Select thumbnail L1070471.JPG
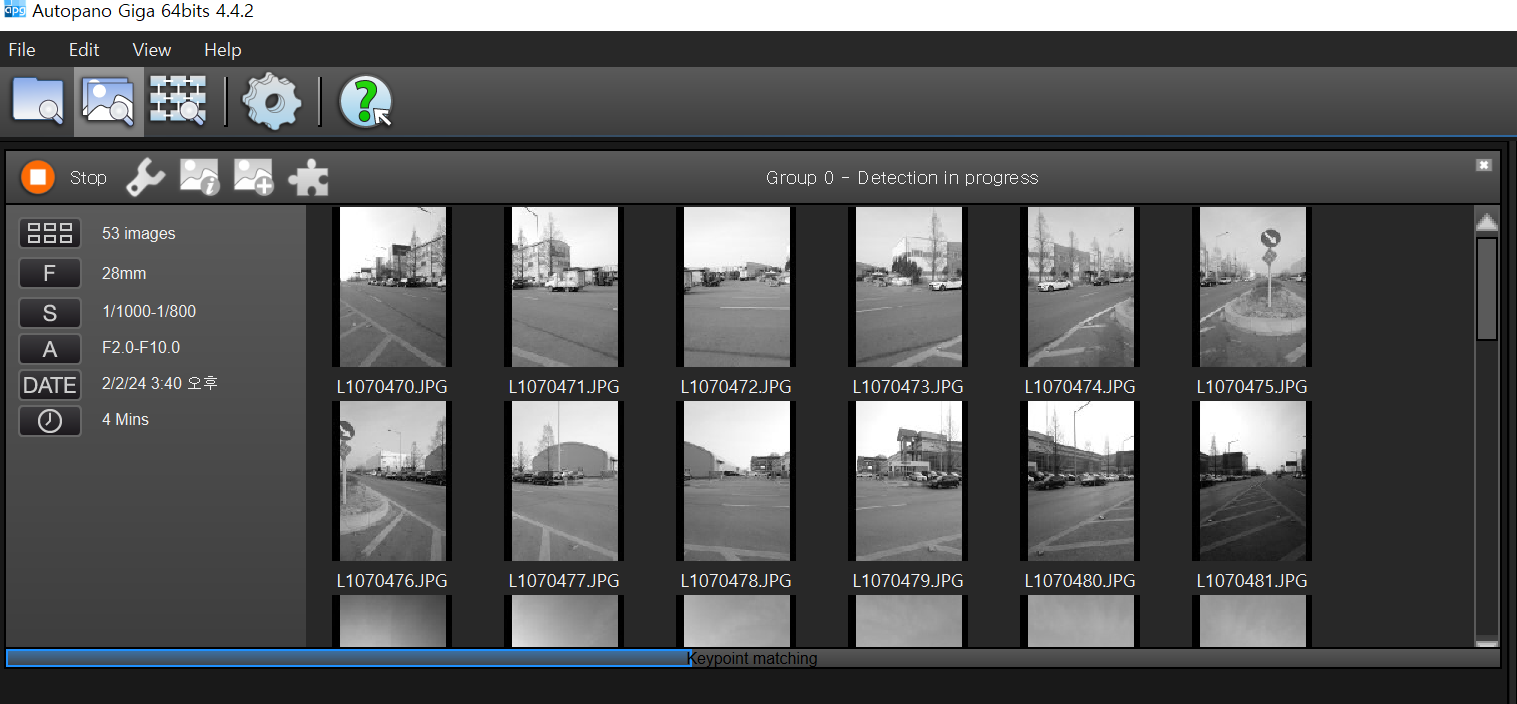The image size is (1517, 704). click(564, 287)
